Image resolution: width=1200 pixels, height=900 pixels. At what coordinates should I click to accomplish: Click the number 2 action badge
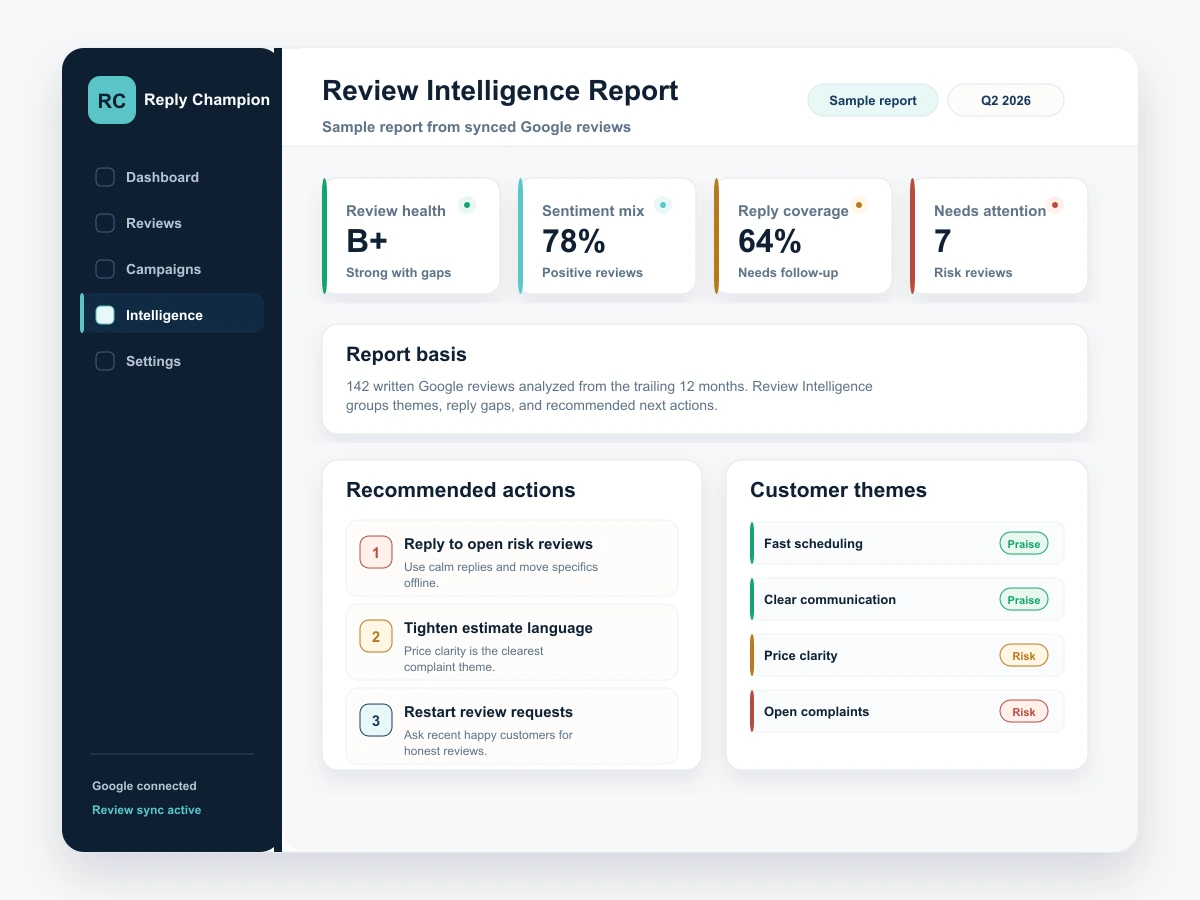tap(376, 636)
